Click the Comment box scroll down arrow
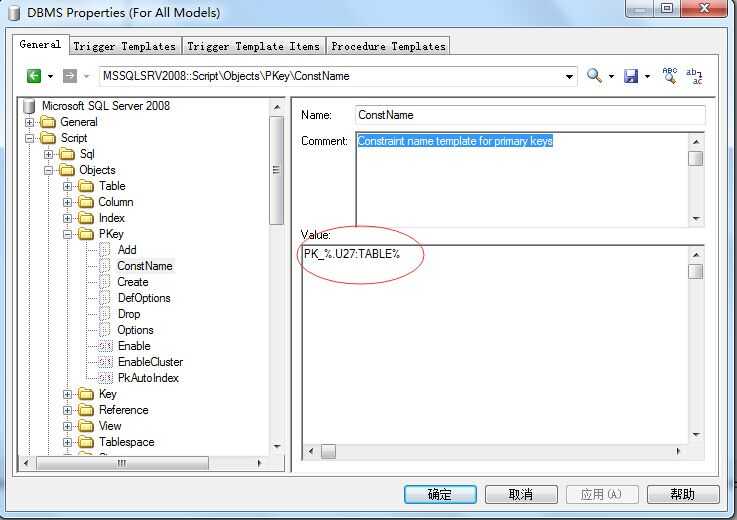Viewport: 737px width, 520px height. tap(696, 219)
